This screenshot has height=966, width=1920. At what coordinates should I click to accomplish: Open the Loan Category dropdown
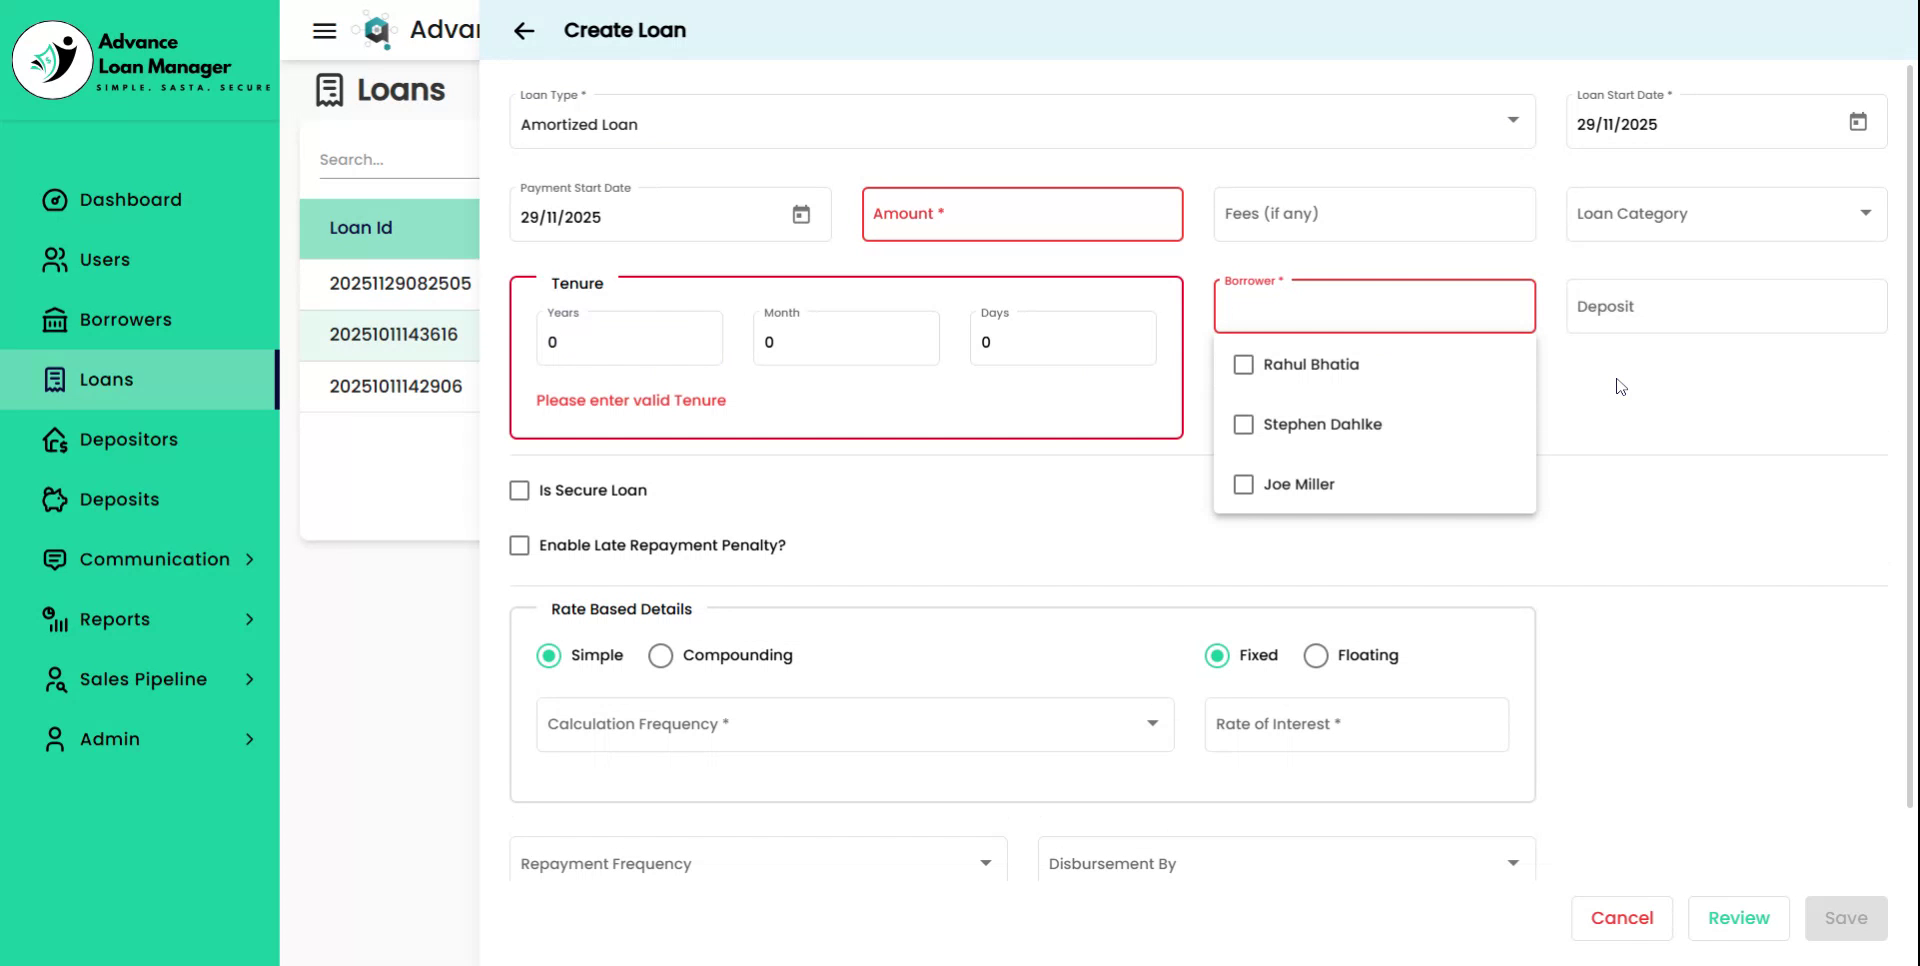point(1725,214)
